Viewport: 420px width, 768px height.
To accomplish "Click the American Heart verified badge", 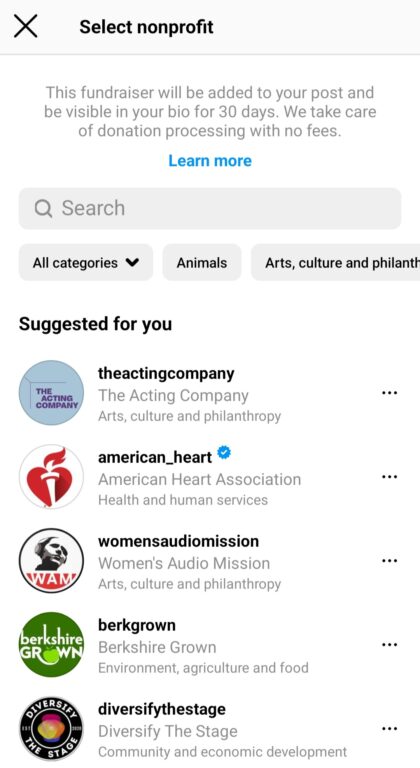I will tap(223, 453).
